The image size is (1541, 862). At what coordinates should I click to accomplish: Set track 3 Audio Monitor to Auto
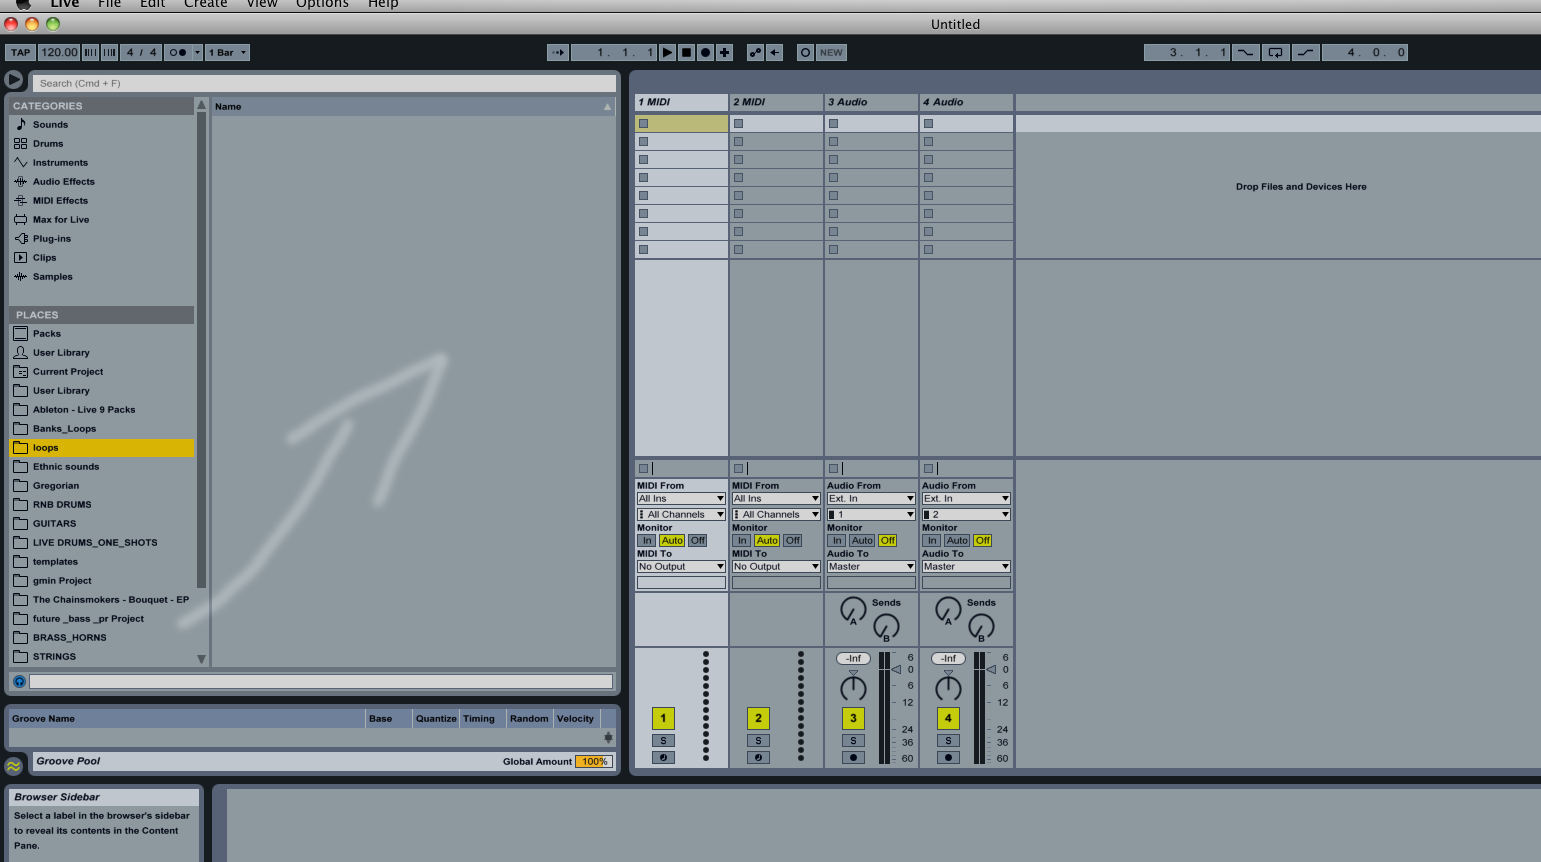point(862,540)
